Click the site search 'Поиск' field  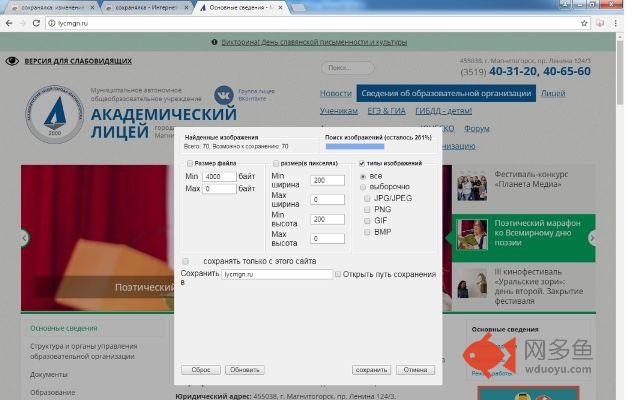point(347,68)
